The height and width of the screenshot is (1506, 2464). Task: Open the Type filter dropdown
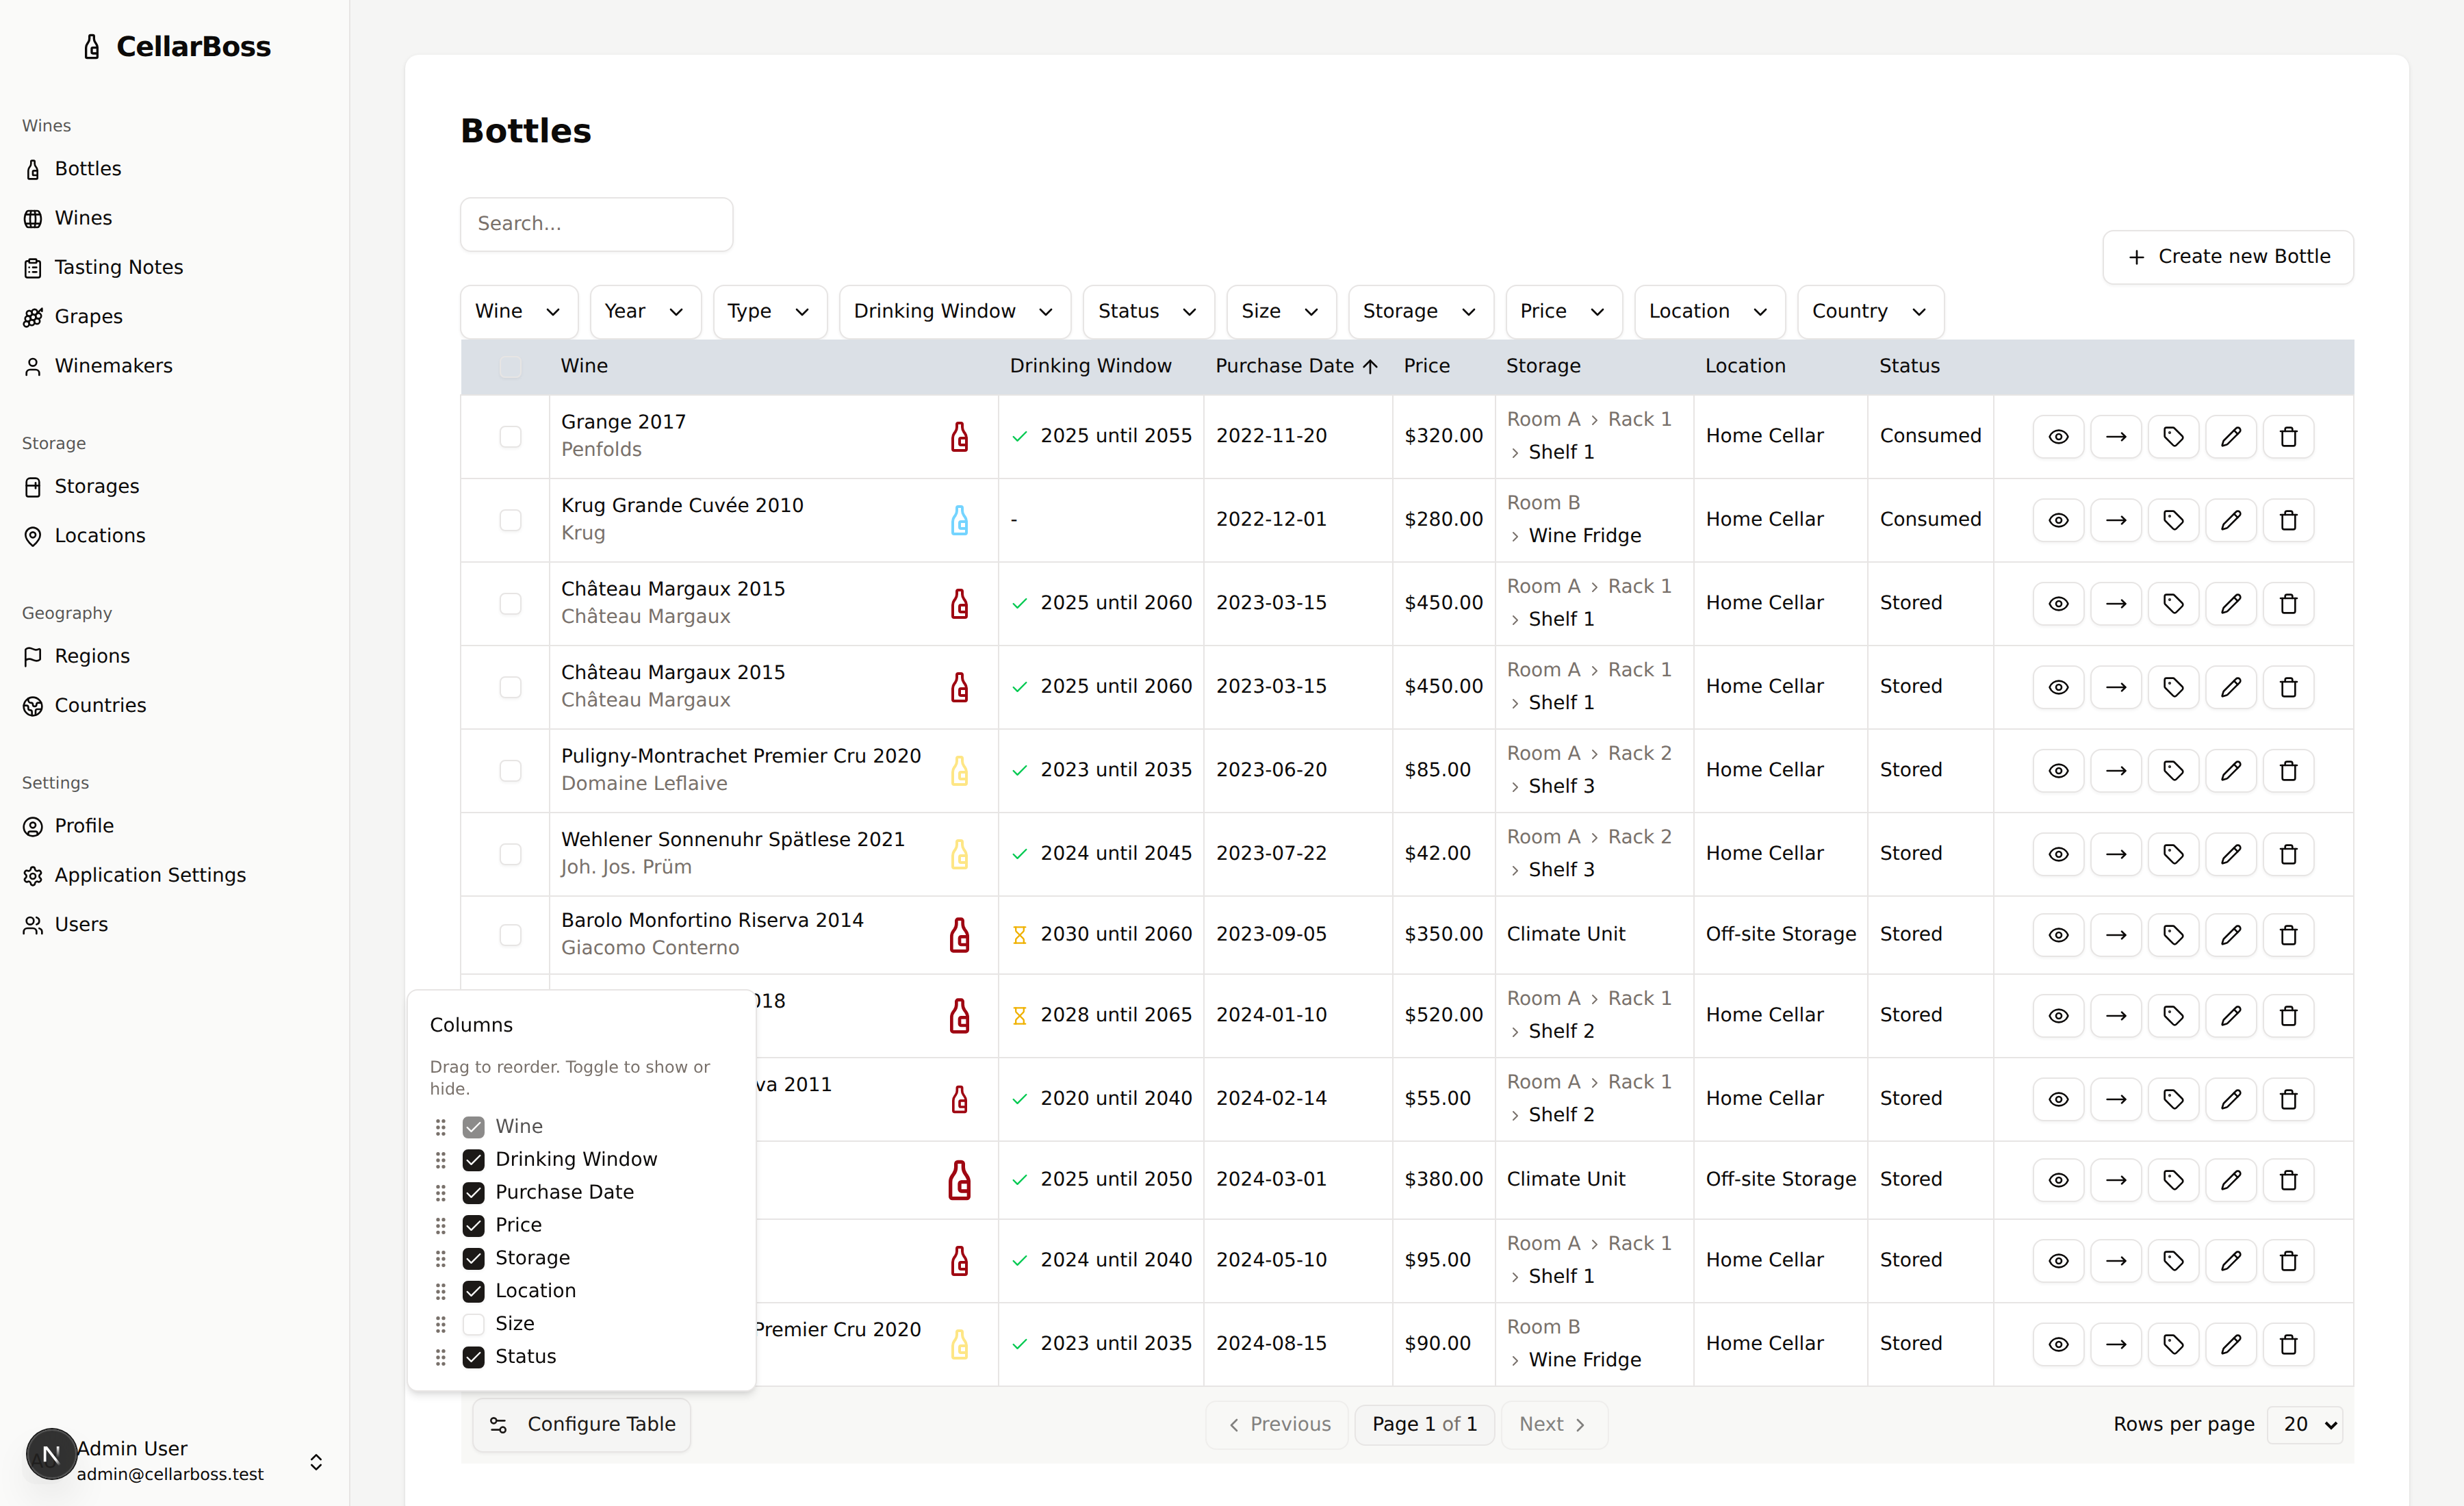point(769,311)
